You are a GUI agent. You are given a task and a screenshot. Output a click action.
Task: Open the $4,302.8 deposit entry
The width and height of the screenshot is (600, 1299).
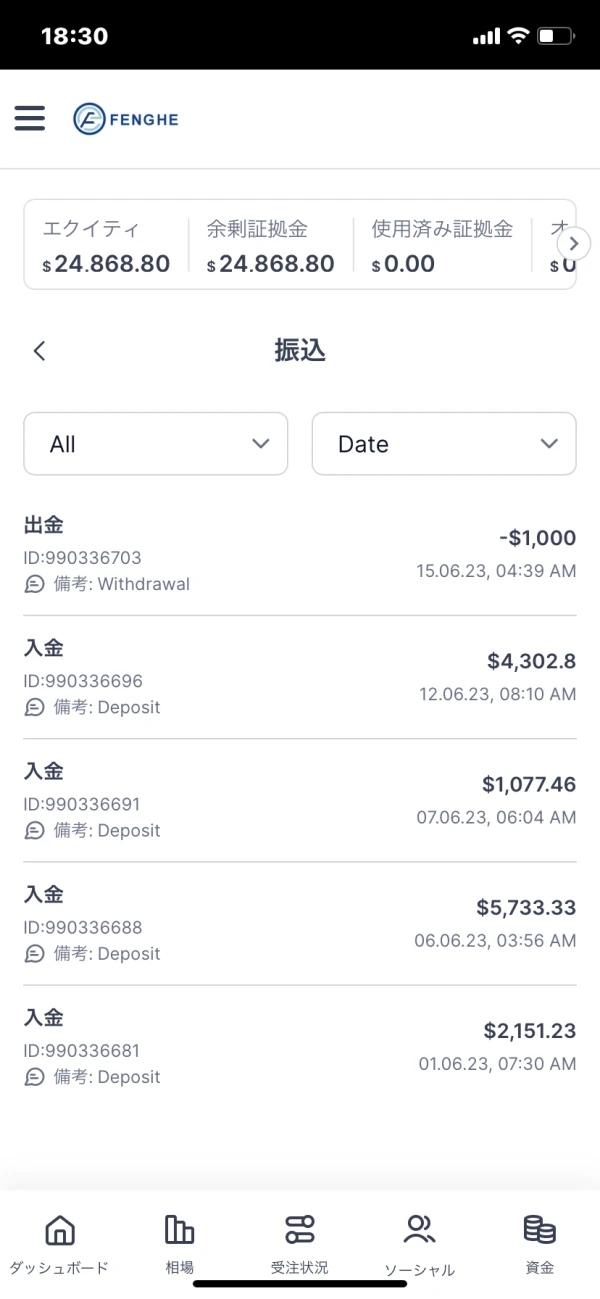(300, 677)
